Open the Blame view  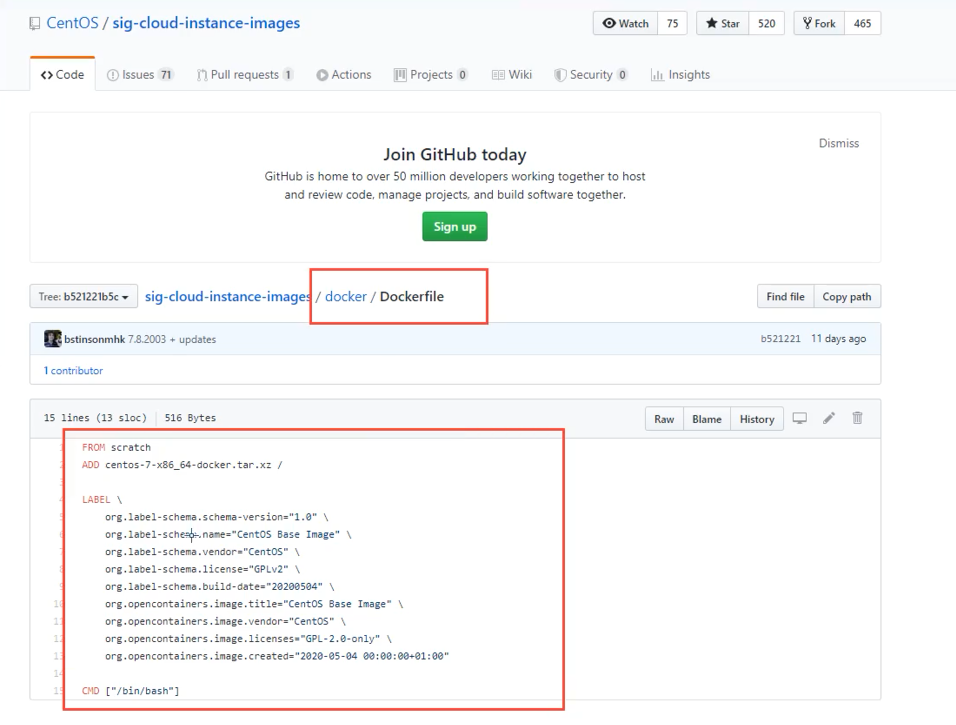tap(707, 419)
